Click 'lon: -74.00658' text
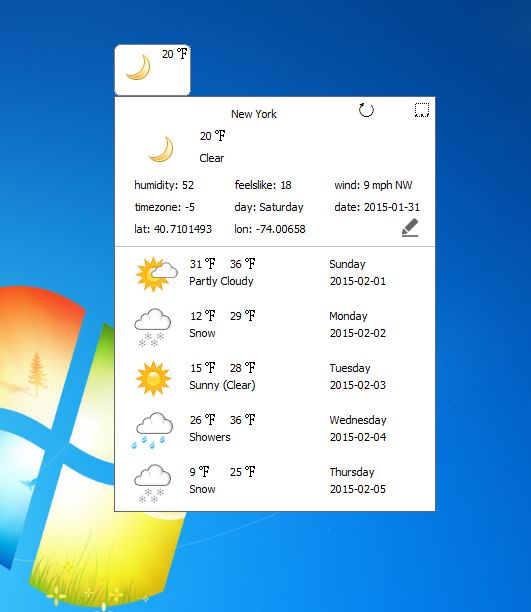The image size is (531, 612). click(270, 229)
